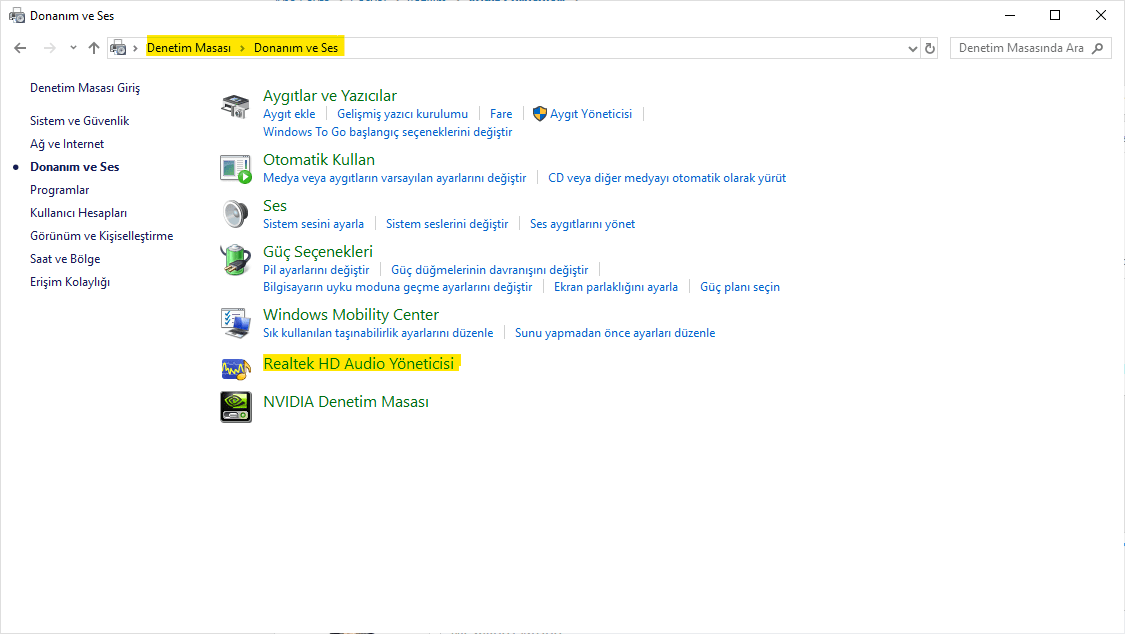Select Erişim Kolaylığı category
The height and width of the screenshot is (634, 1125).
coord(70,281)
